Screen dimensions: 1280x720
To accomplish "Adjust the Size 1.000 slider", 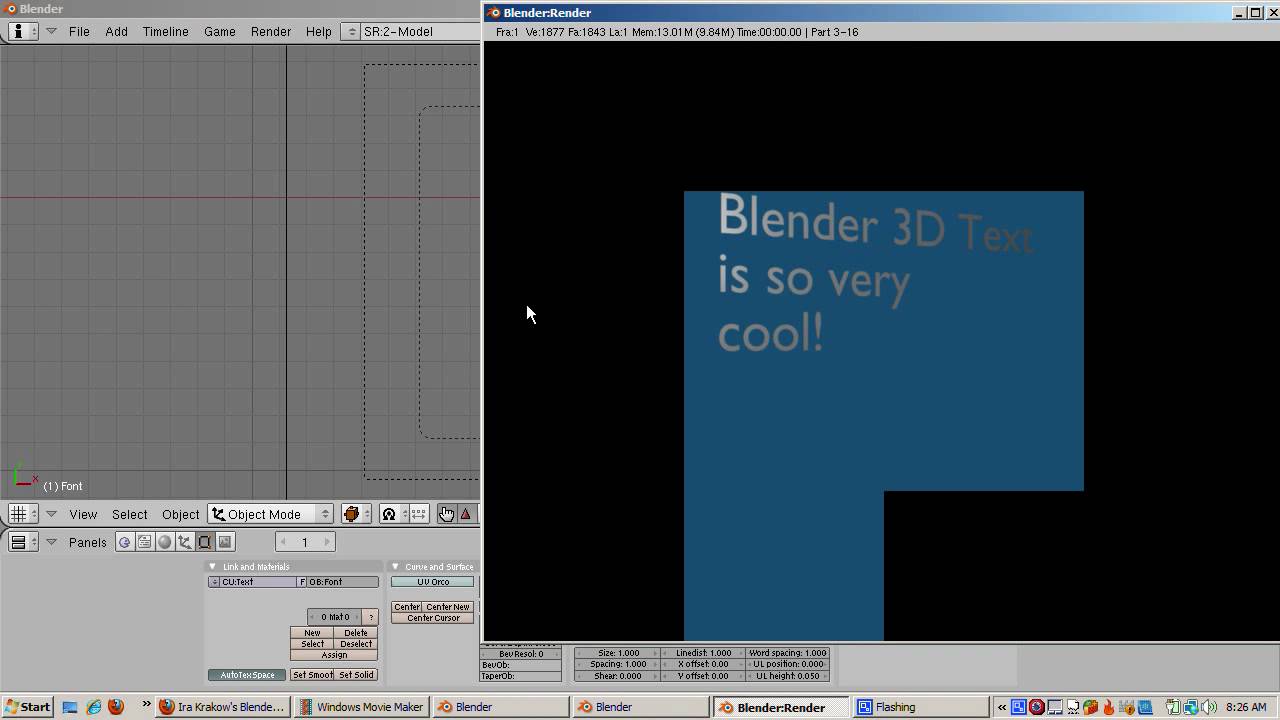I will click(618, 653).
